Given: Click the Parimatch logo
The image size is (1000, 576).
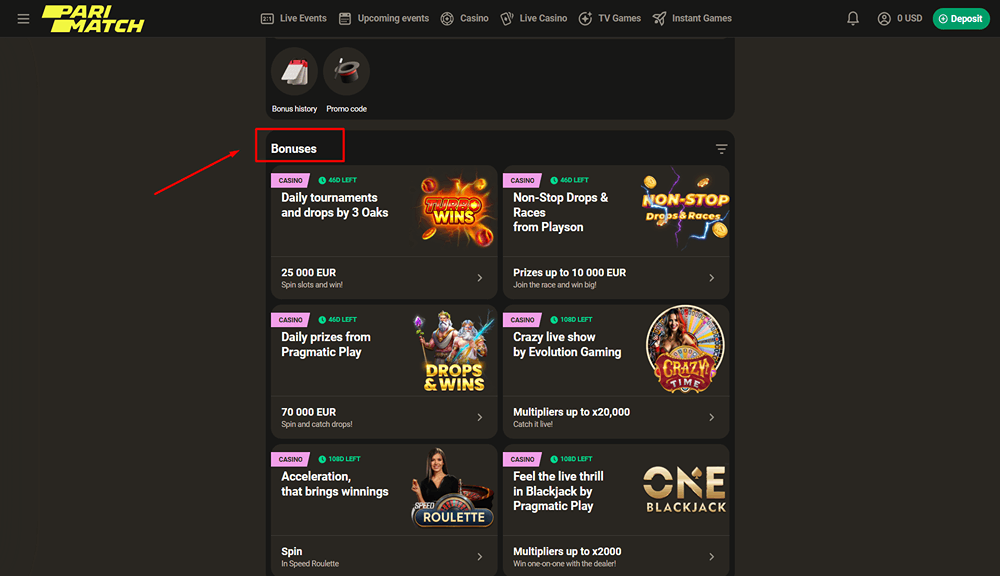Looking at the screenshot, I should [93, 18].
